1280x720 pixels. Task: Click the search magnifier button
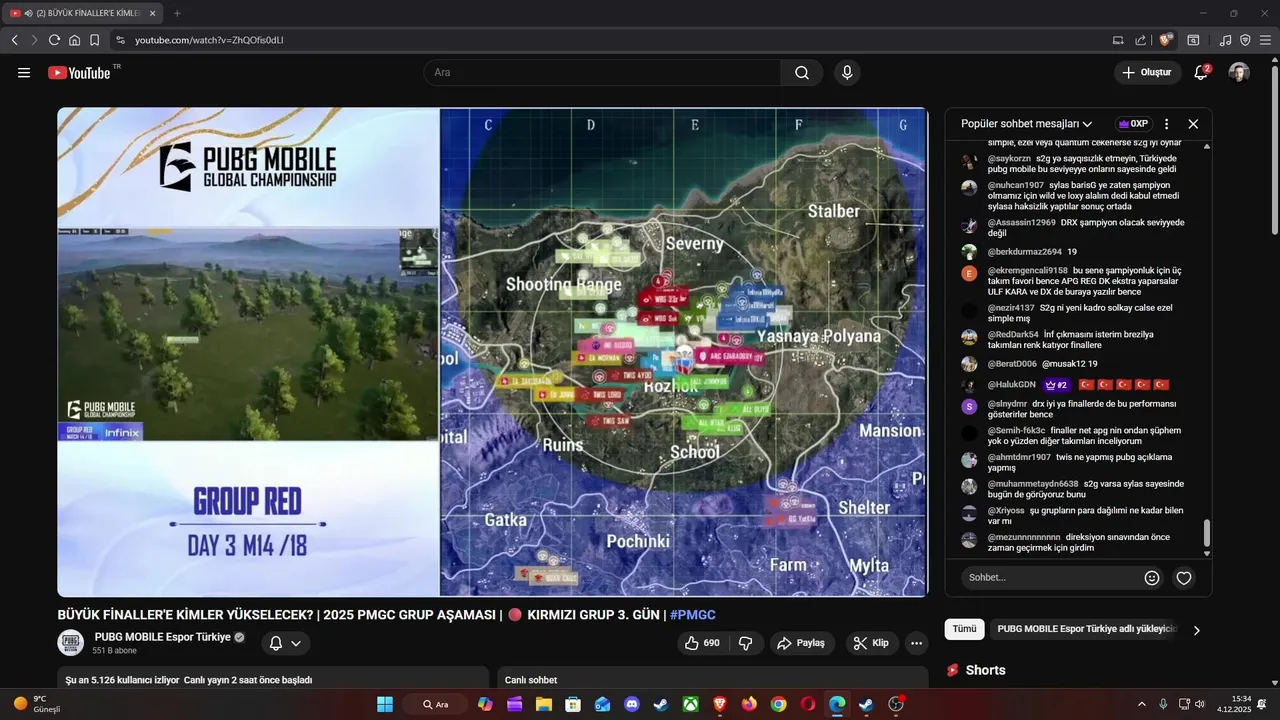[x=802, y=72]
